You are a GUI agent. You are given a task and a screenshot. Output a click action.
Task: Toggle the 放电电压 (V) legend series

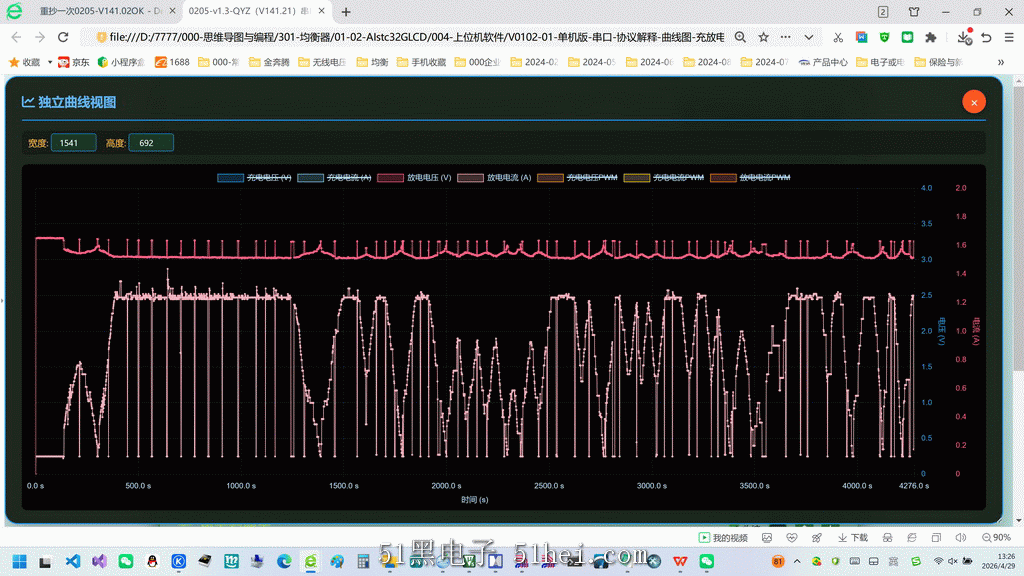[x=414, y=178]
